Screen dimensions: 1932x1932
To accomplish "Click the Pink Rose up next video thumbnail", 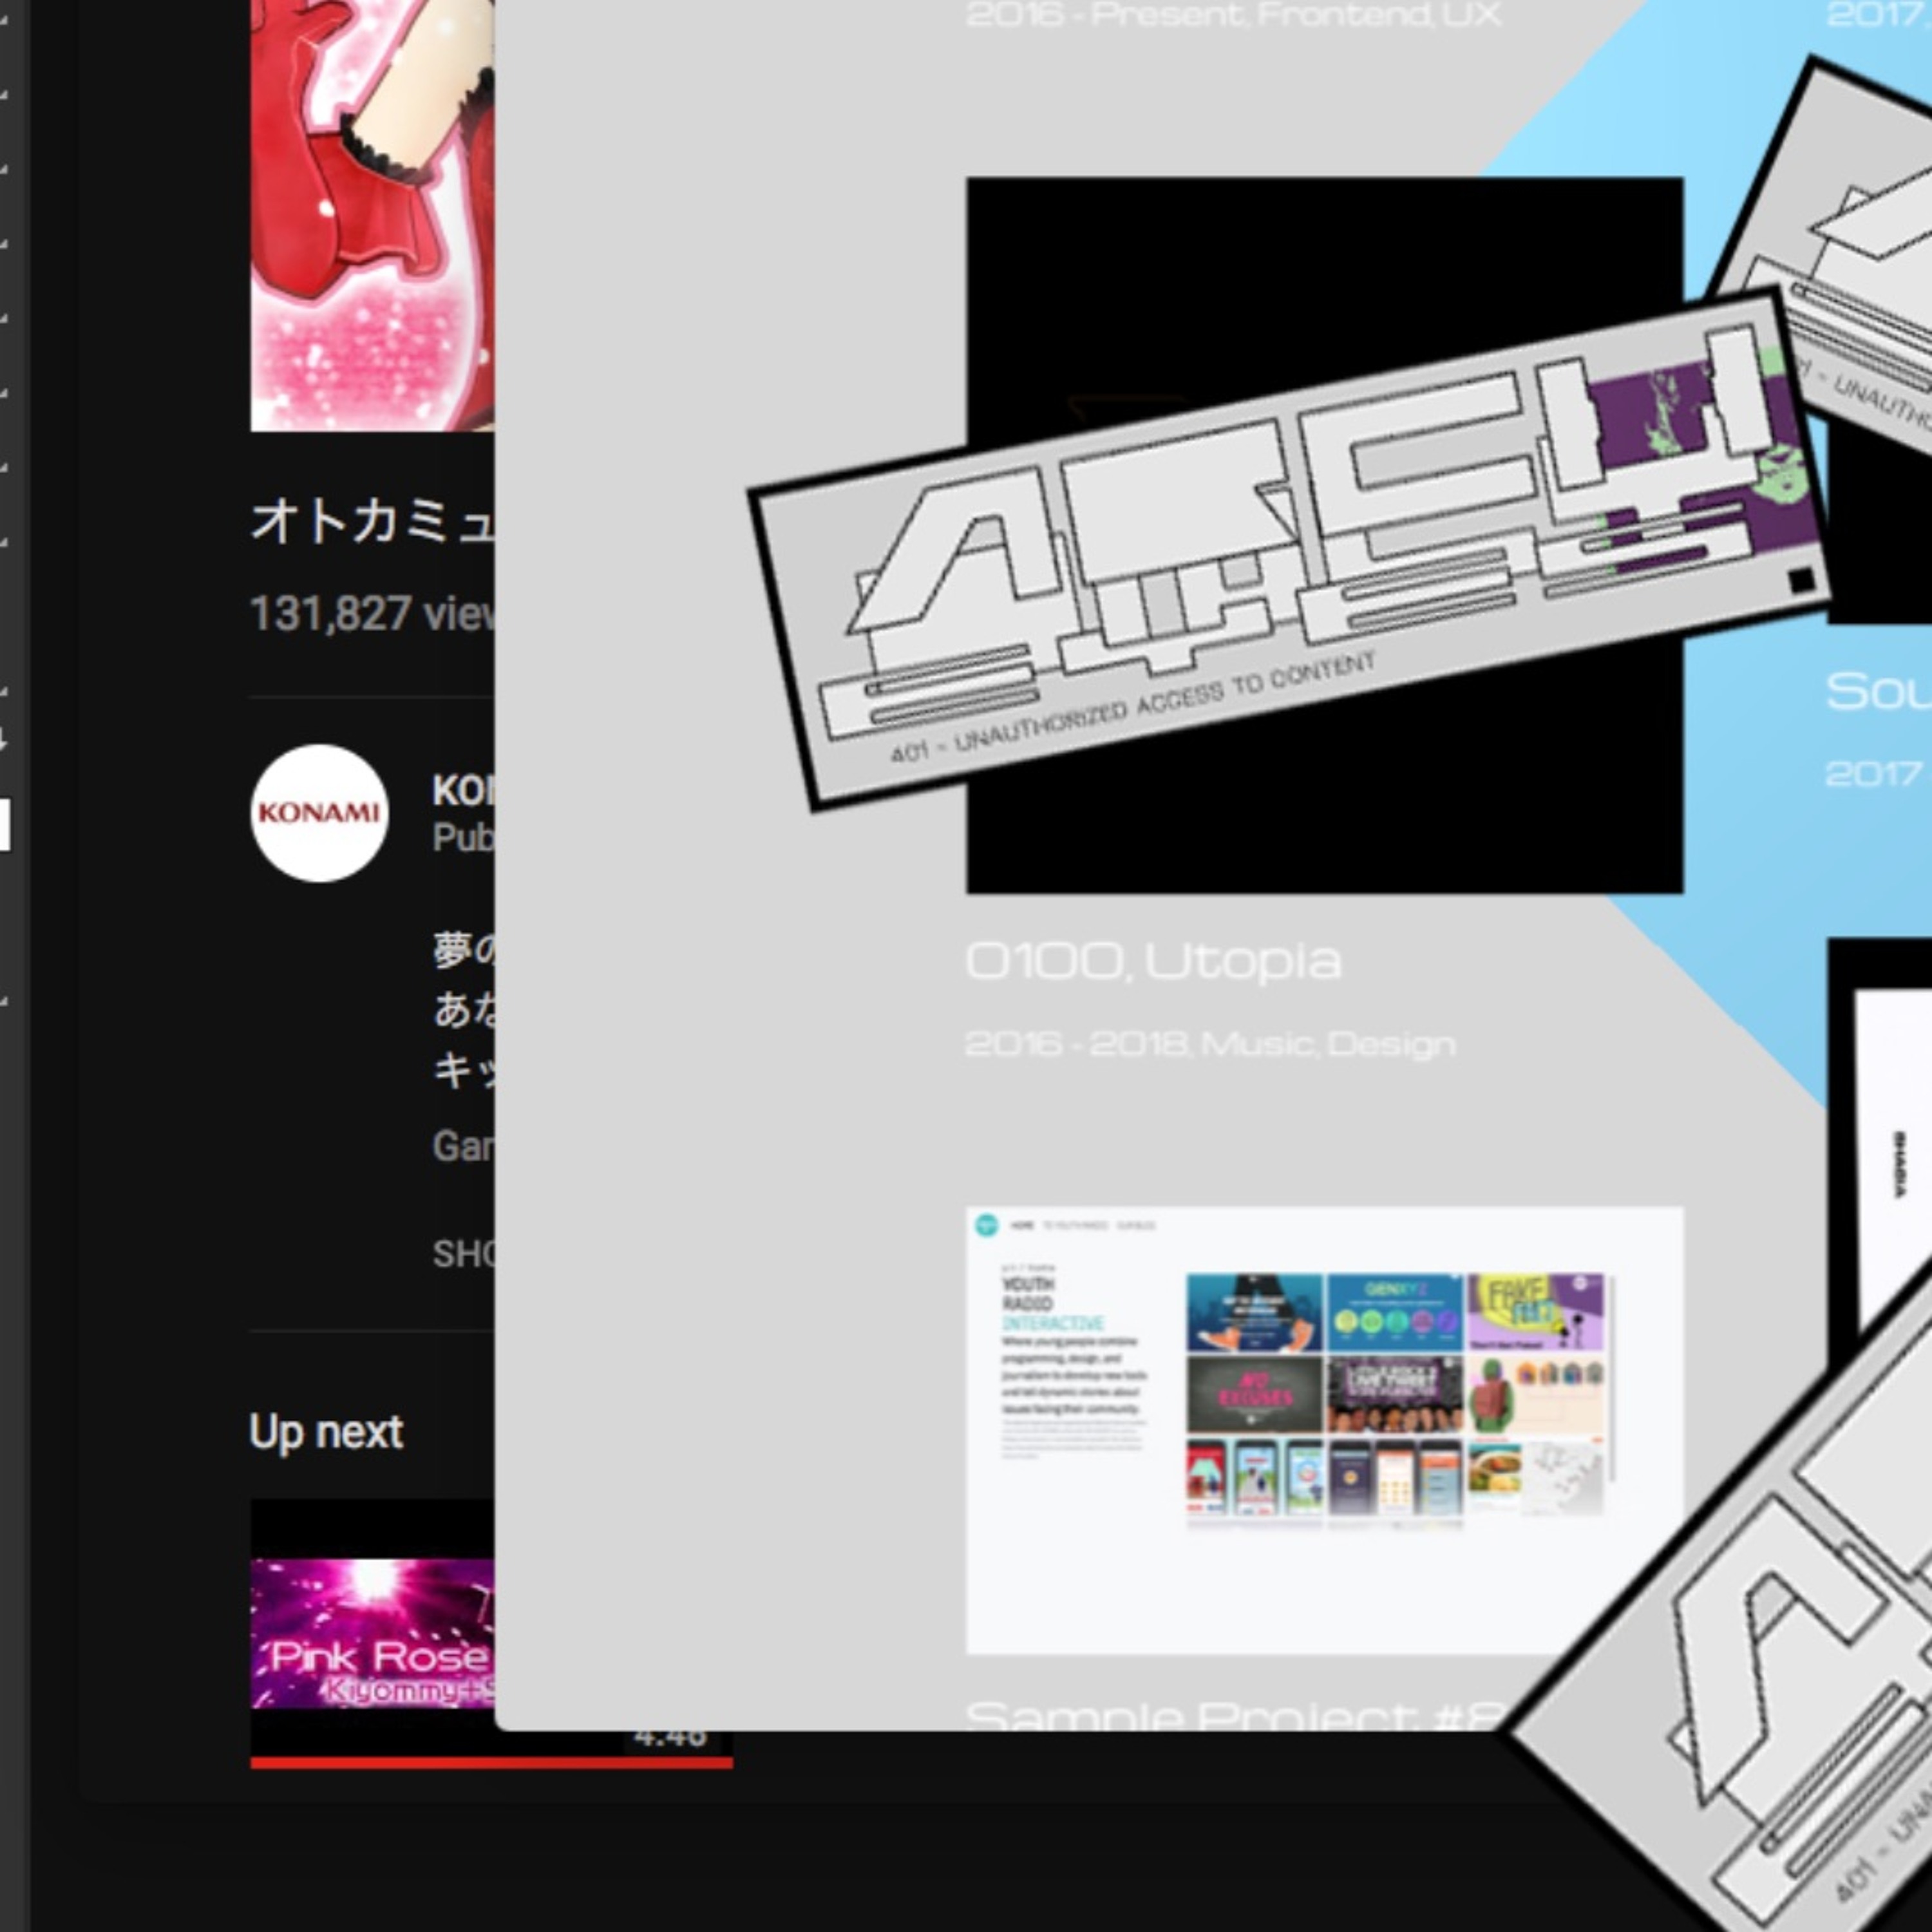I will tap(372, 1633).
